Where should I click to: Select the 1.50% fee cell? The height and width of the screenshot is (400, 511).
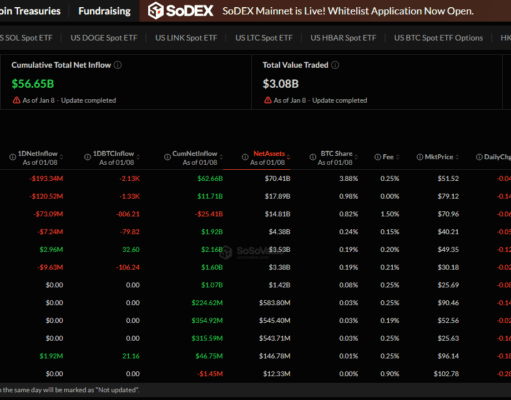point(390,214)
